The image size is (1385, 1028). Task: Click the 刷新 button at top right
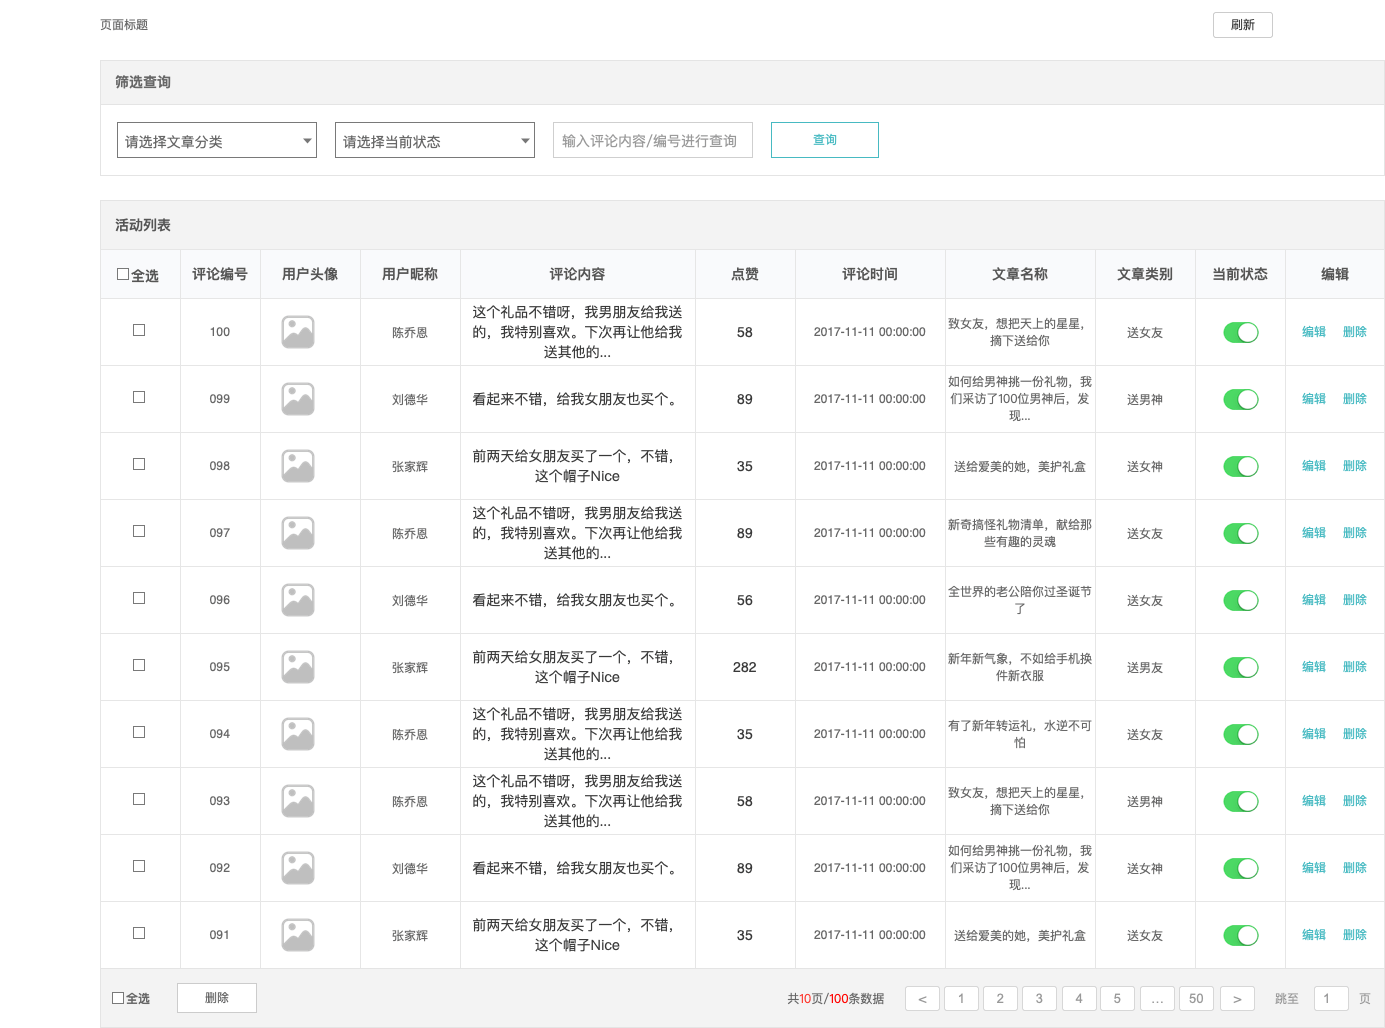(1242, 24)
